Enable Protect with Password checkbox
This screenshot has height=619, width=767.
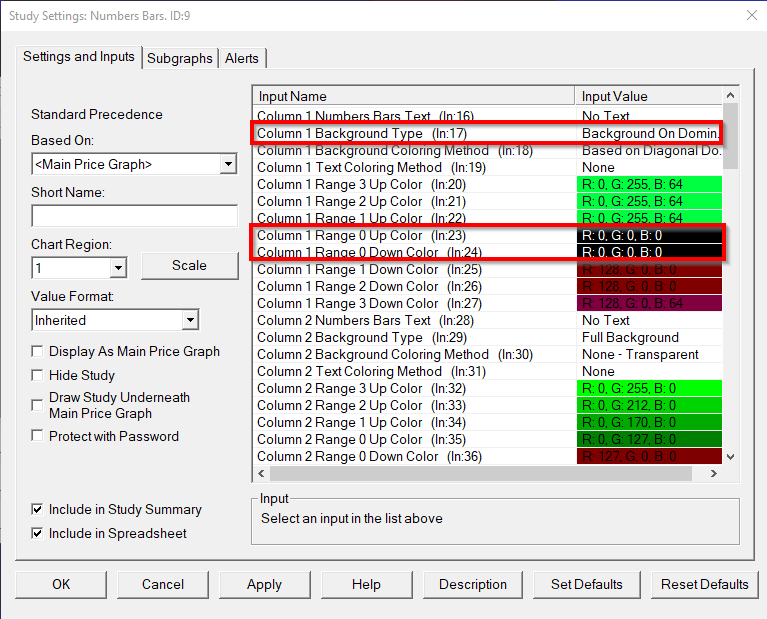click(37, 436)
